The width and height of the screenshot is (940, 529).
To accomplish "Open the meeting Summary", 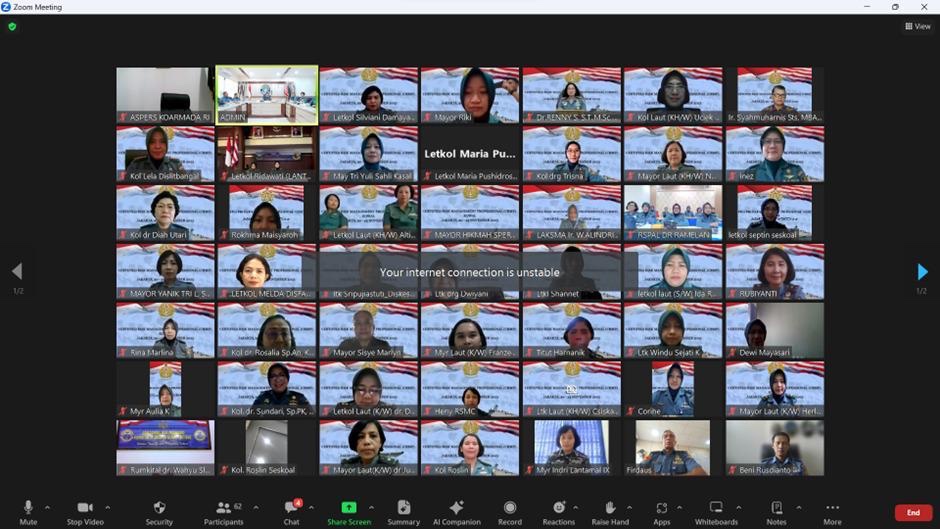I will pyautogui.click(x=403, y=511).
